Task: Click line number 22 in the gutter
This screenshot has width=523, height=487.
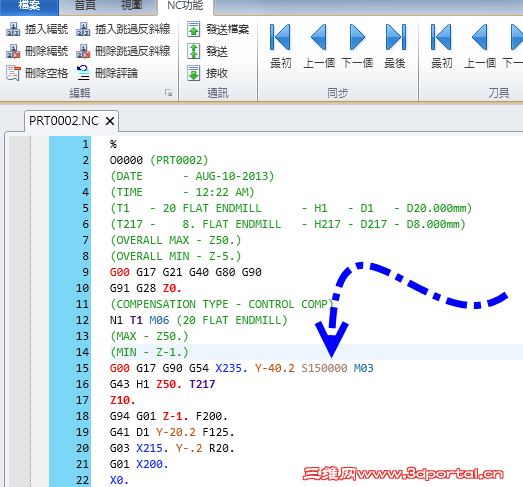Action: point(82,480)
